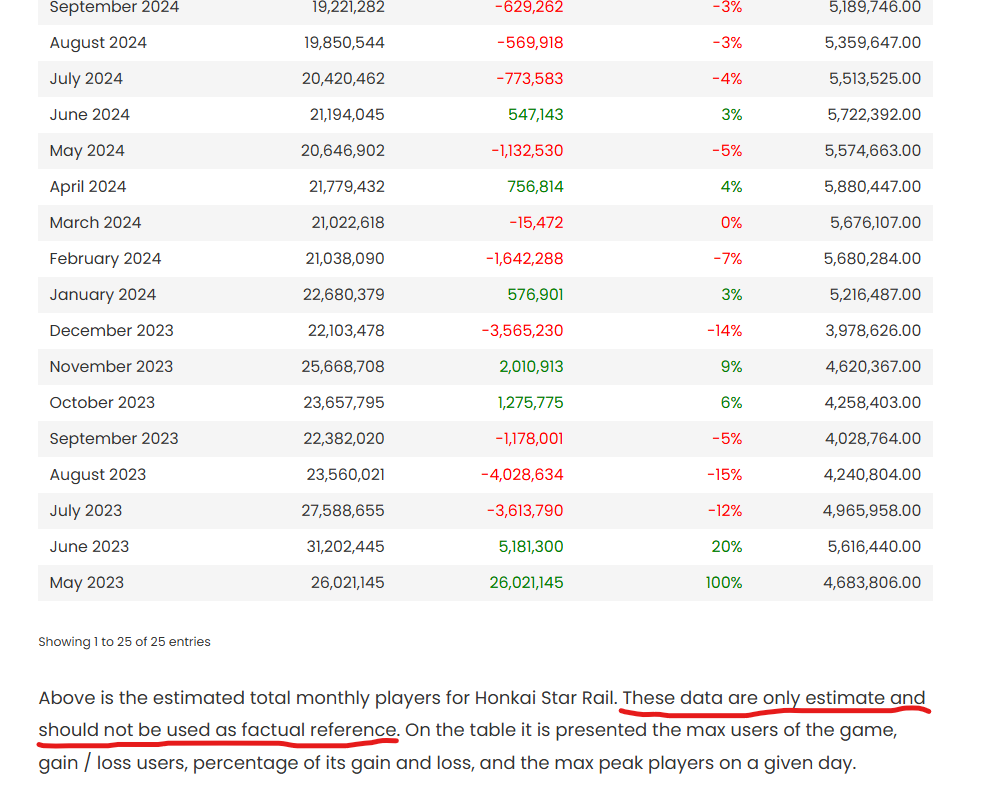Click the 'June 2023' month cell

click(x=89, y=547)
